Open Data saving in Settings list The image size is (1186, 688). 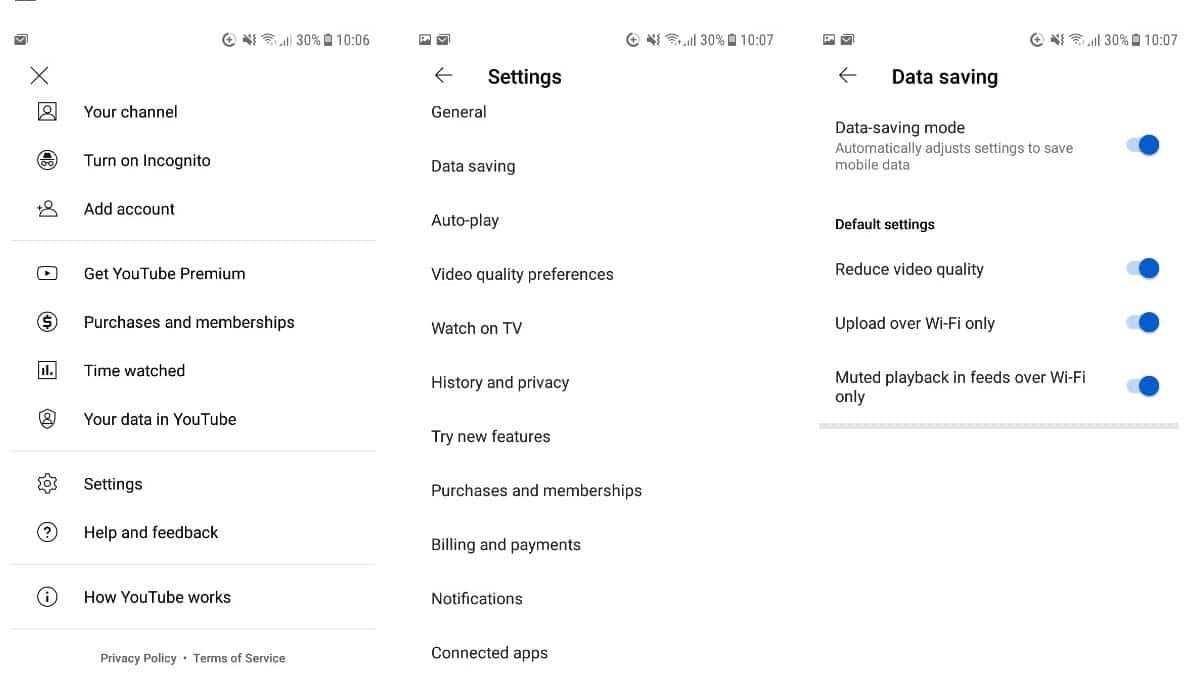point(473,166)
